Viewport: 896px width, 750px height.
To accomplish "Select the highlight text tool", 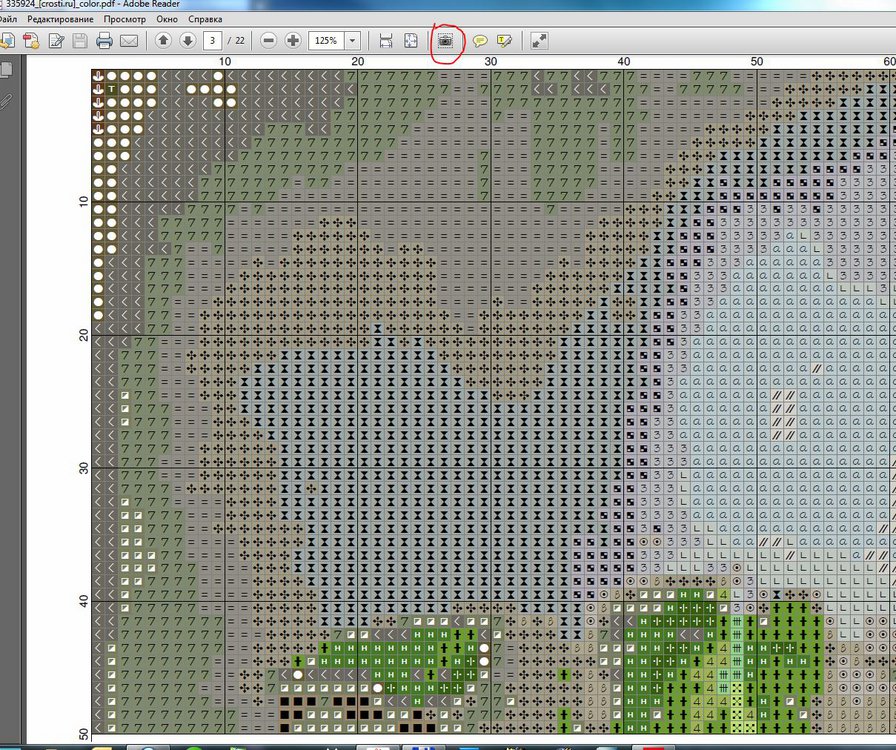I will click(504, 41).
